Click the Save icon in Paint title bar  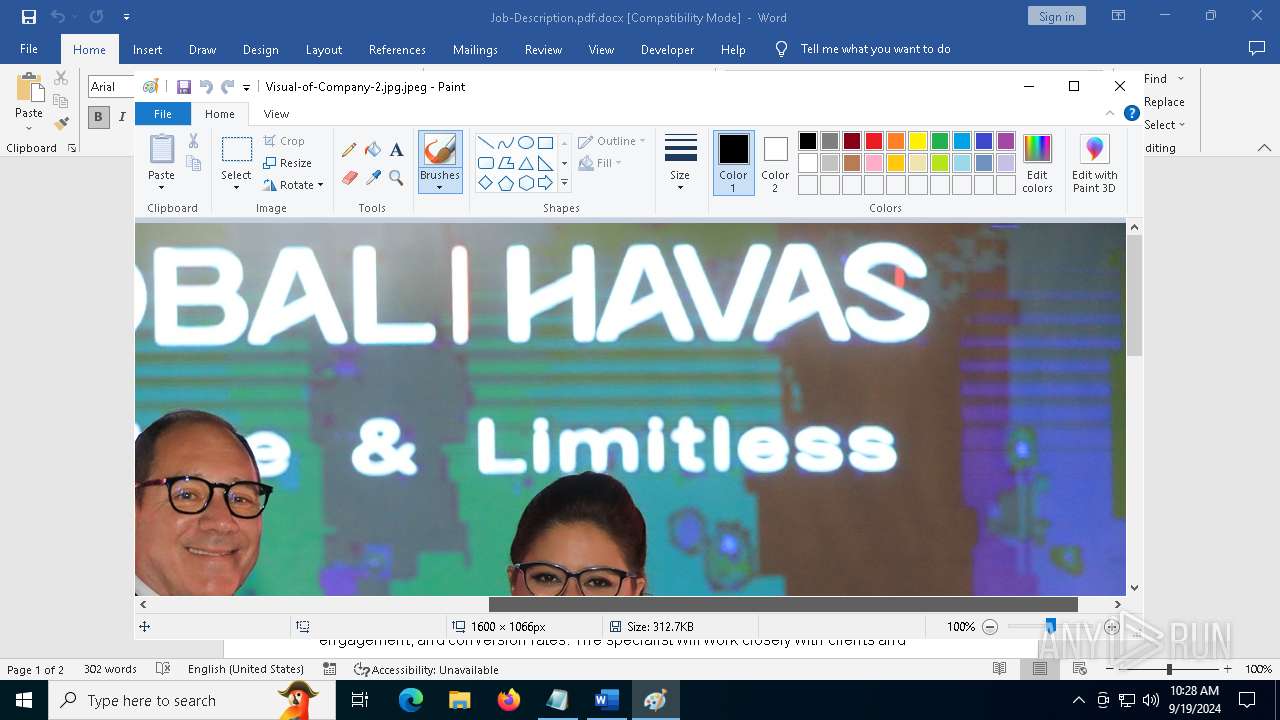184,87
